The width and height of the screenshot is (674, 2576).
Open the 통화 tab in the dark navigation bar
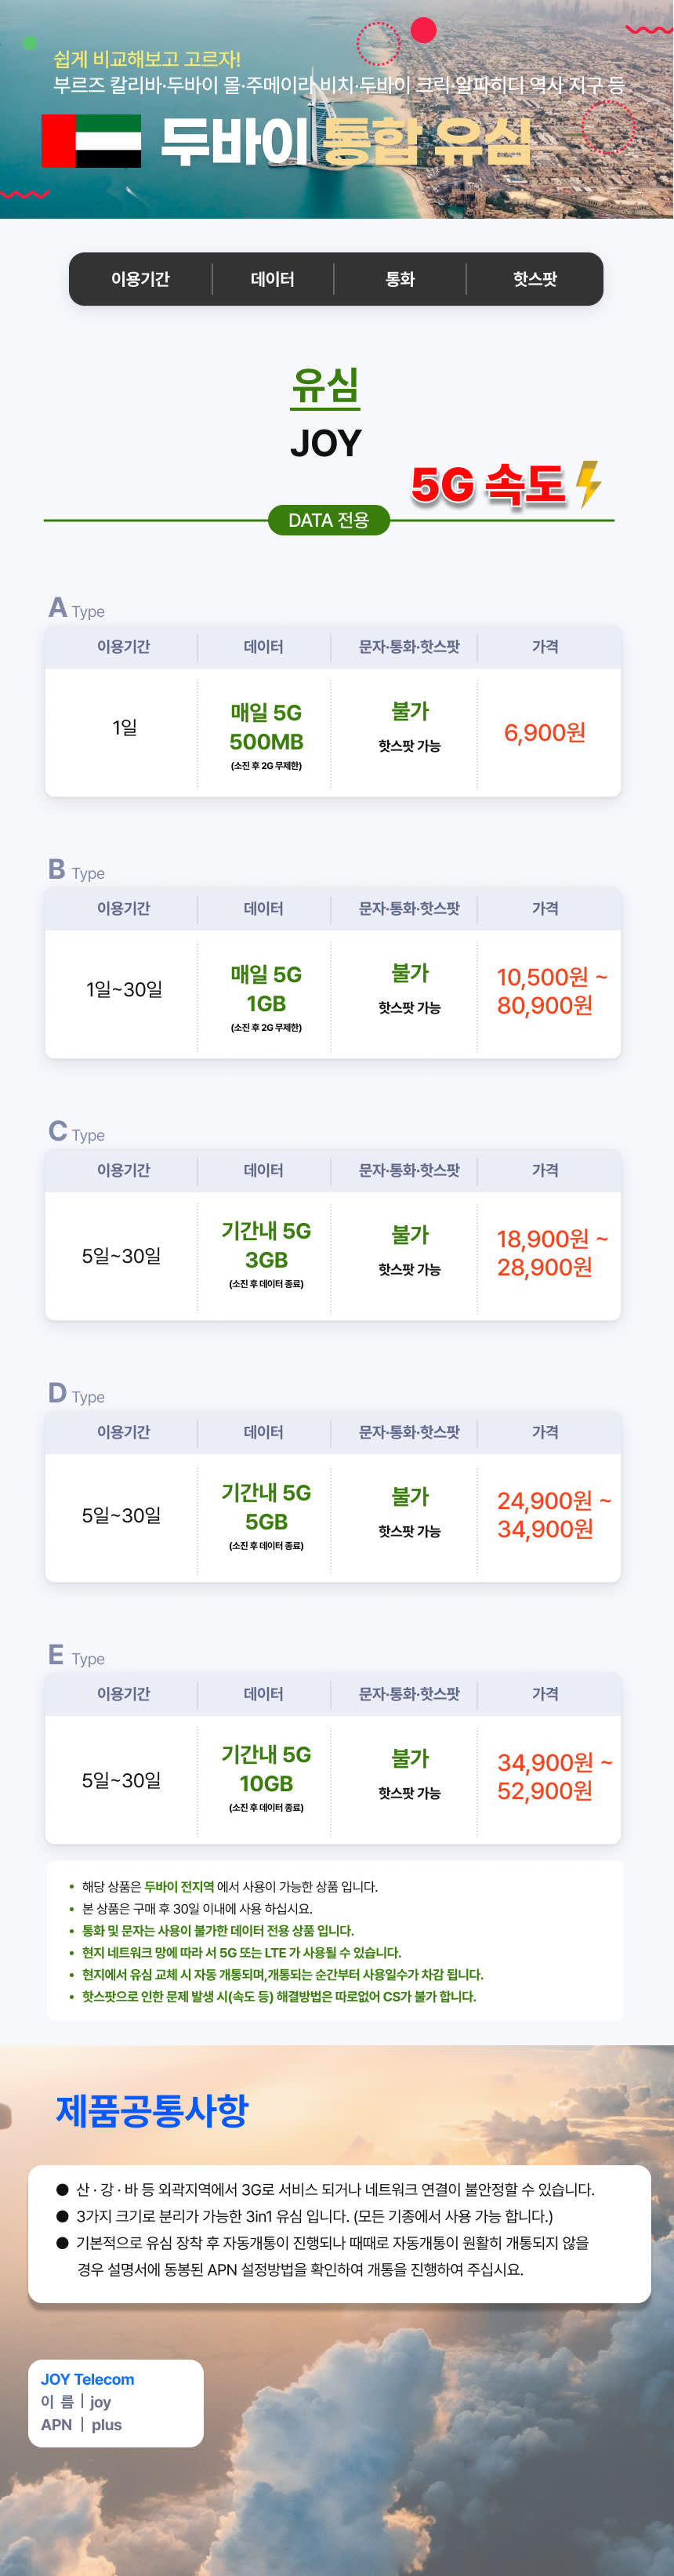pos(400,279)
